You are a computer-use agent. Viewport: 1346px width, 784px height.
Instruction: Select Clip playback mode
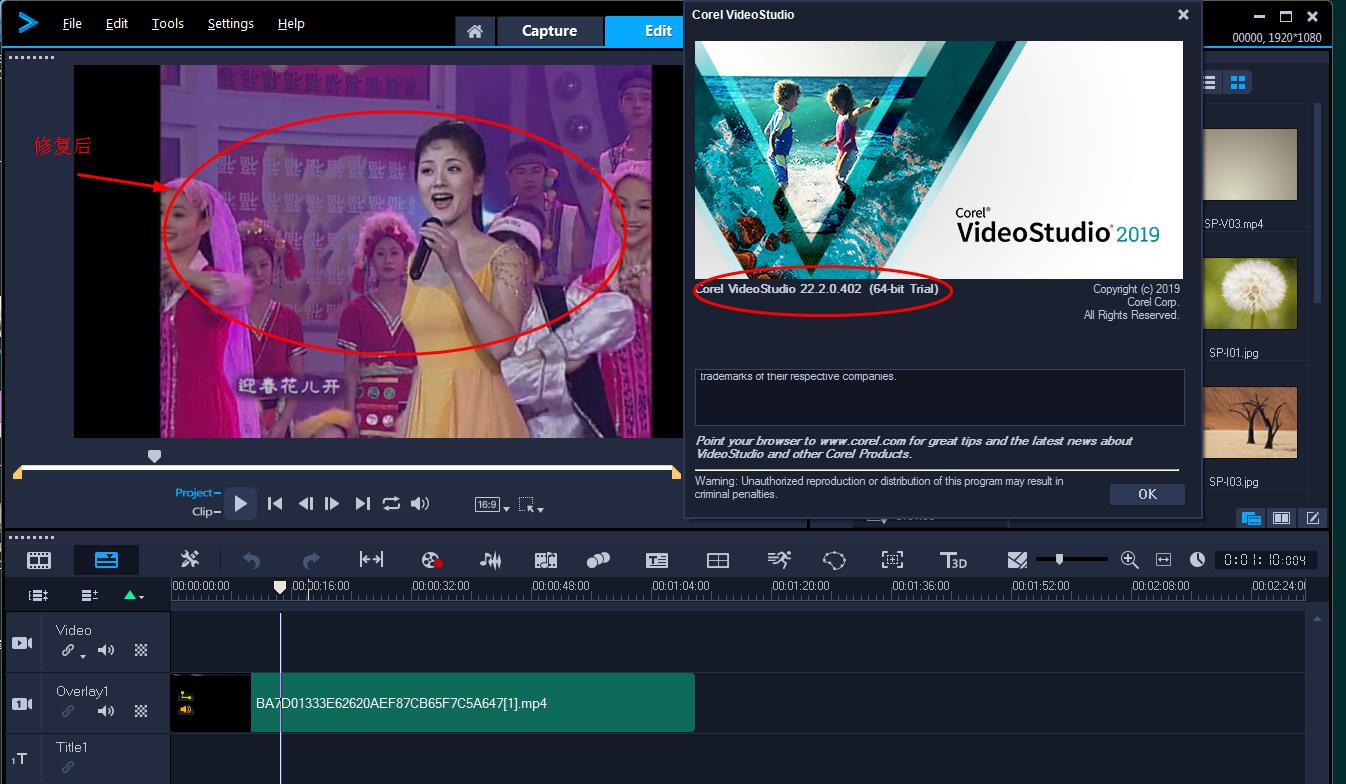tap(206, 512)
